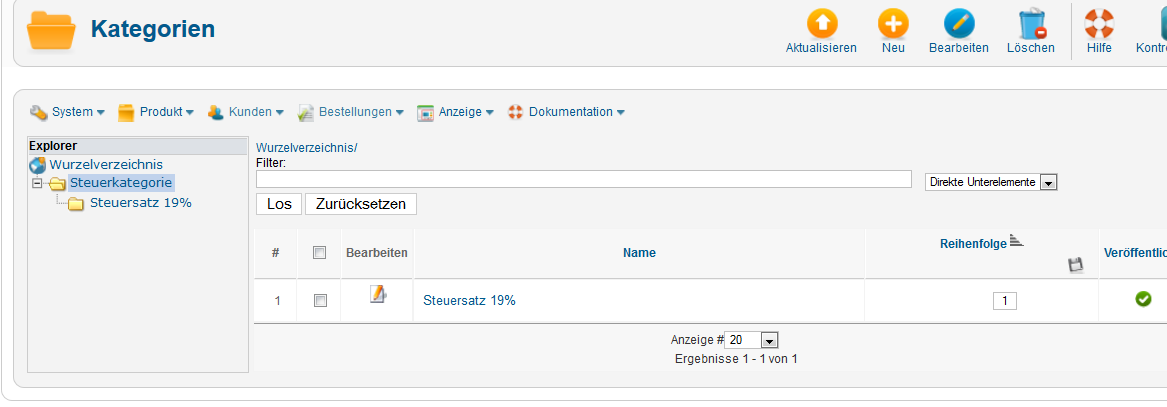Screen dimensions: 1167x407
Task: Click into the Filter text field
Action: 583,179
